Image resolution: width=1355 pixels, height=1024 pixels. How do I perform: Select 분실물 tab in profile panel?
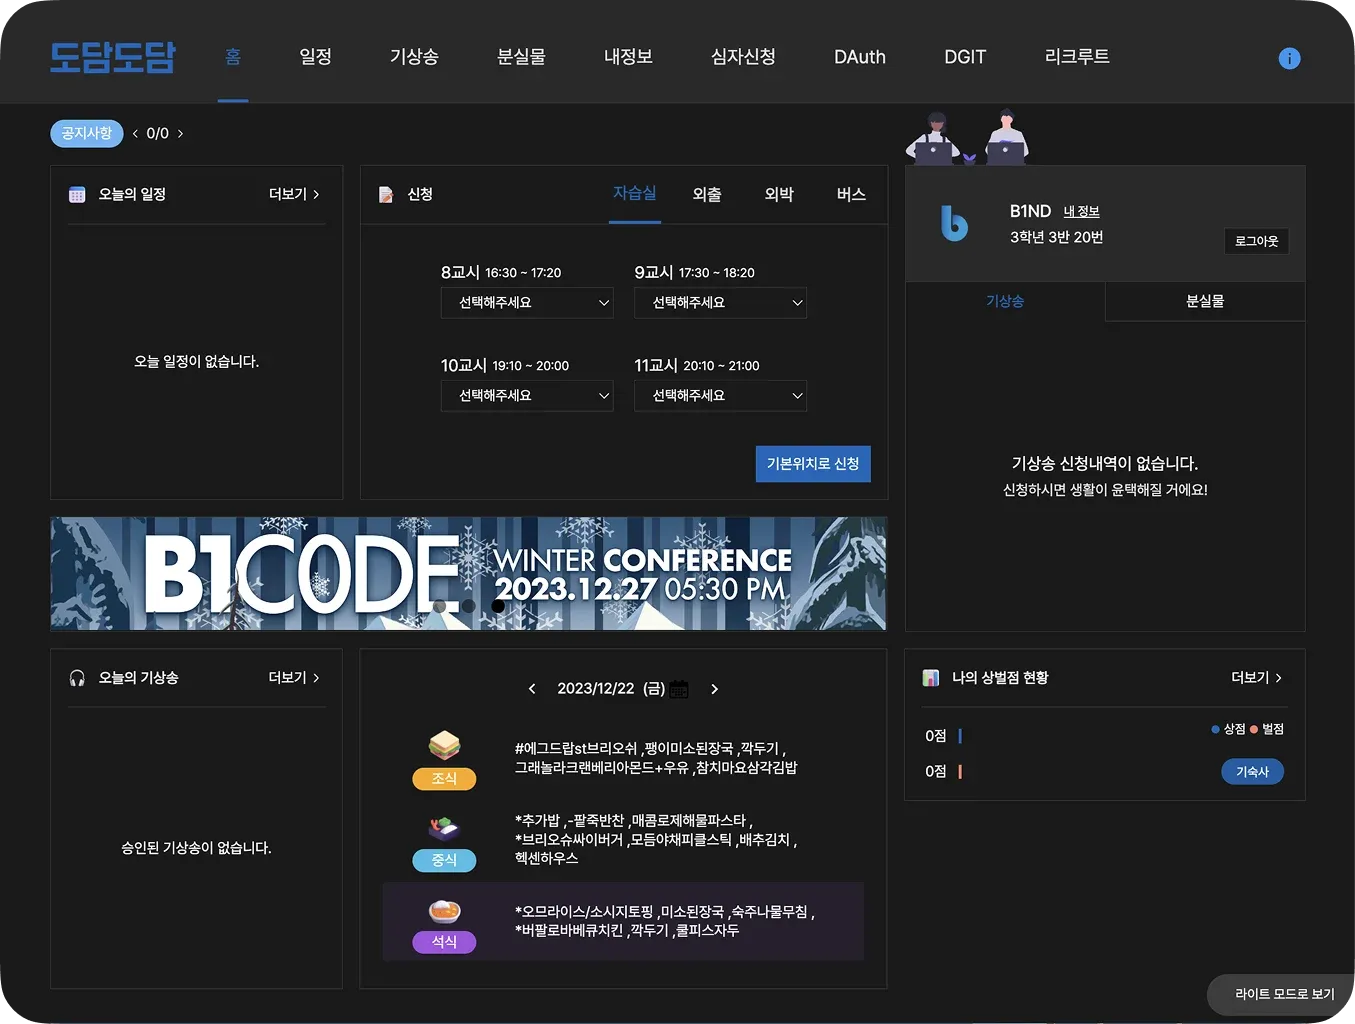click(x=1205, y=301)
